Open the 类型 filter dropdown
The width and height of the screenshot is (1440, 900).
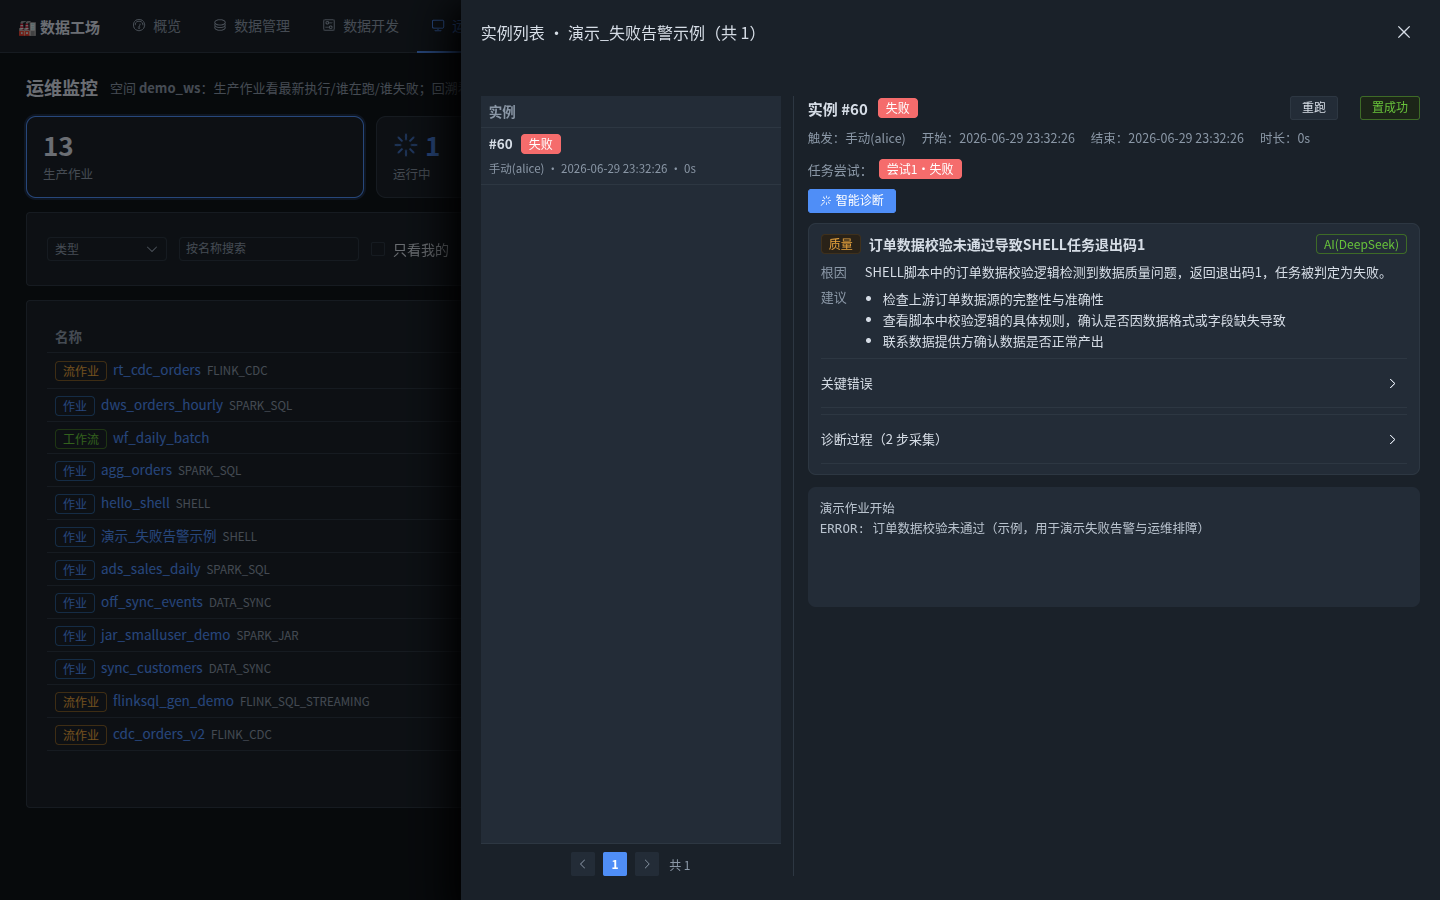[x=107, y=249]
